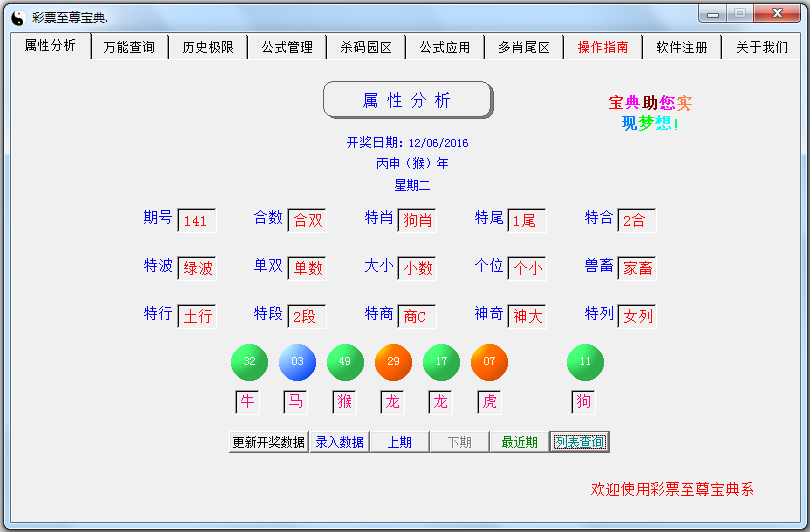Click the 星期二 weekday text
The width and height of the screenshot is (810, 532).
412,185
